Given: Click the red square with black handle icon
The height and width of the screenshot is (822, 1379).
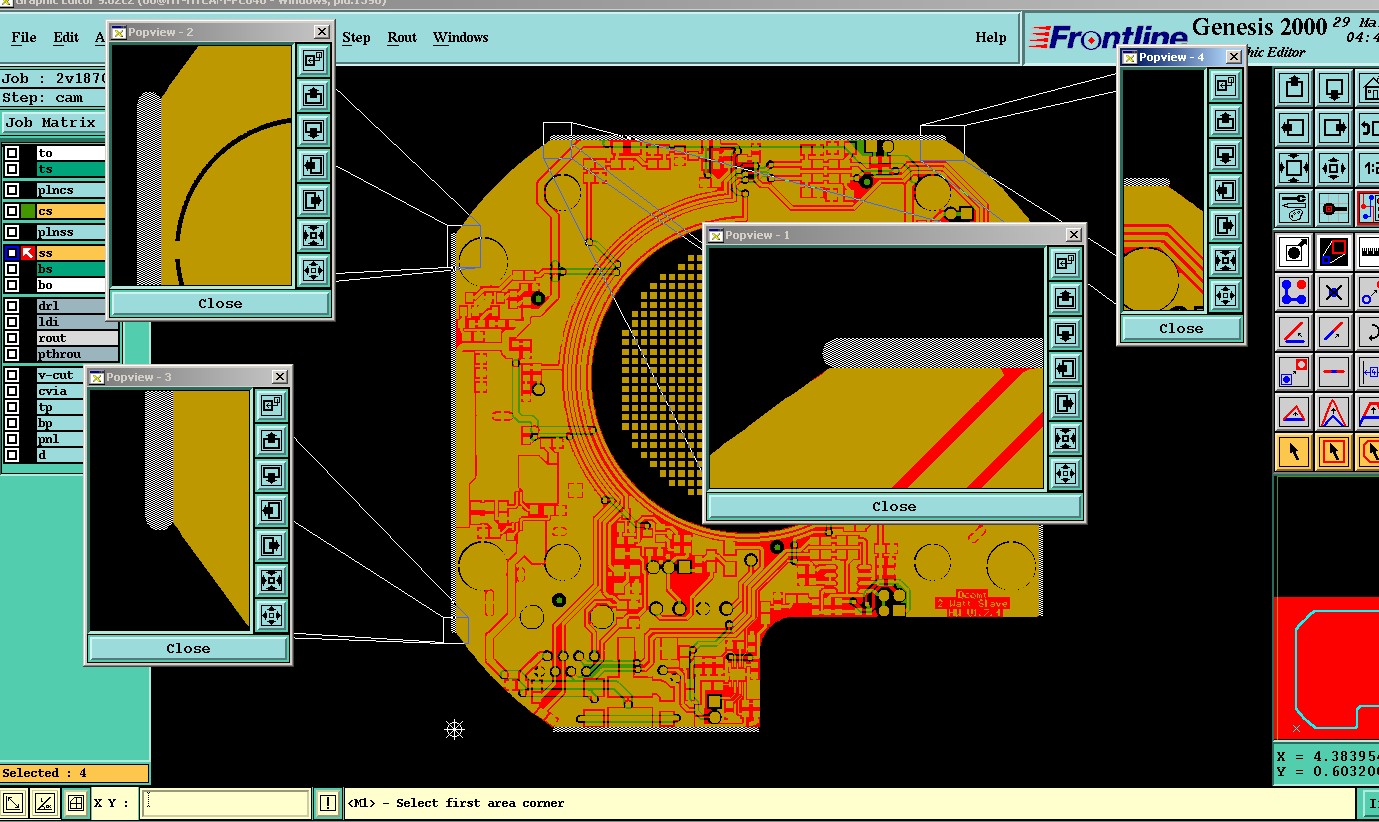Looking at the screenshot, I should click(x=1335, y=208).
